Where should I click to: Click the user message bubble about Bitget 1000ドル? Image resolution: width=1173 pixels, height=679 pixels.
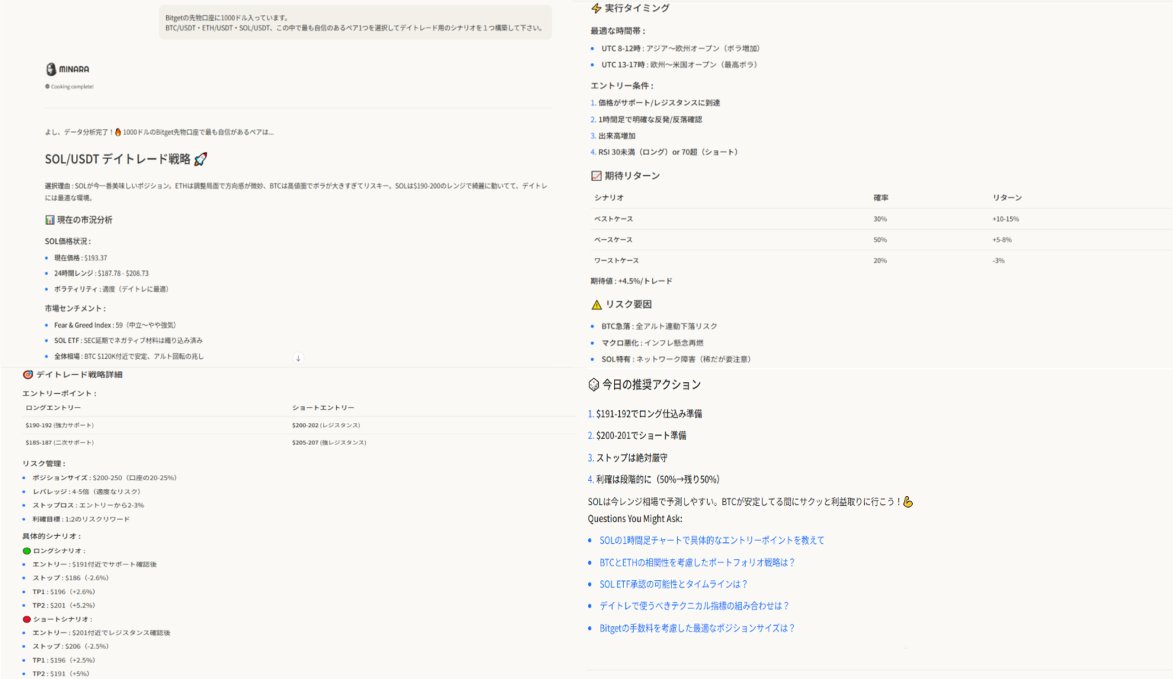[x=355, y=22]
